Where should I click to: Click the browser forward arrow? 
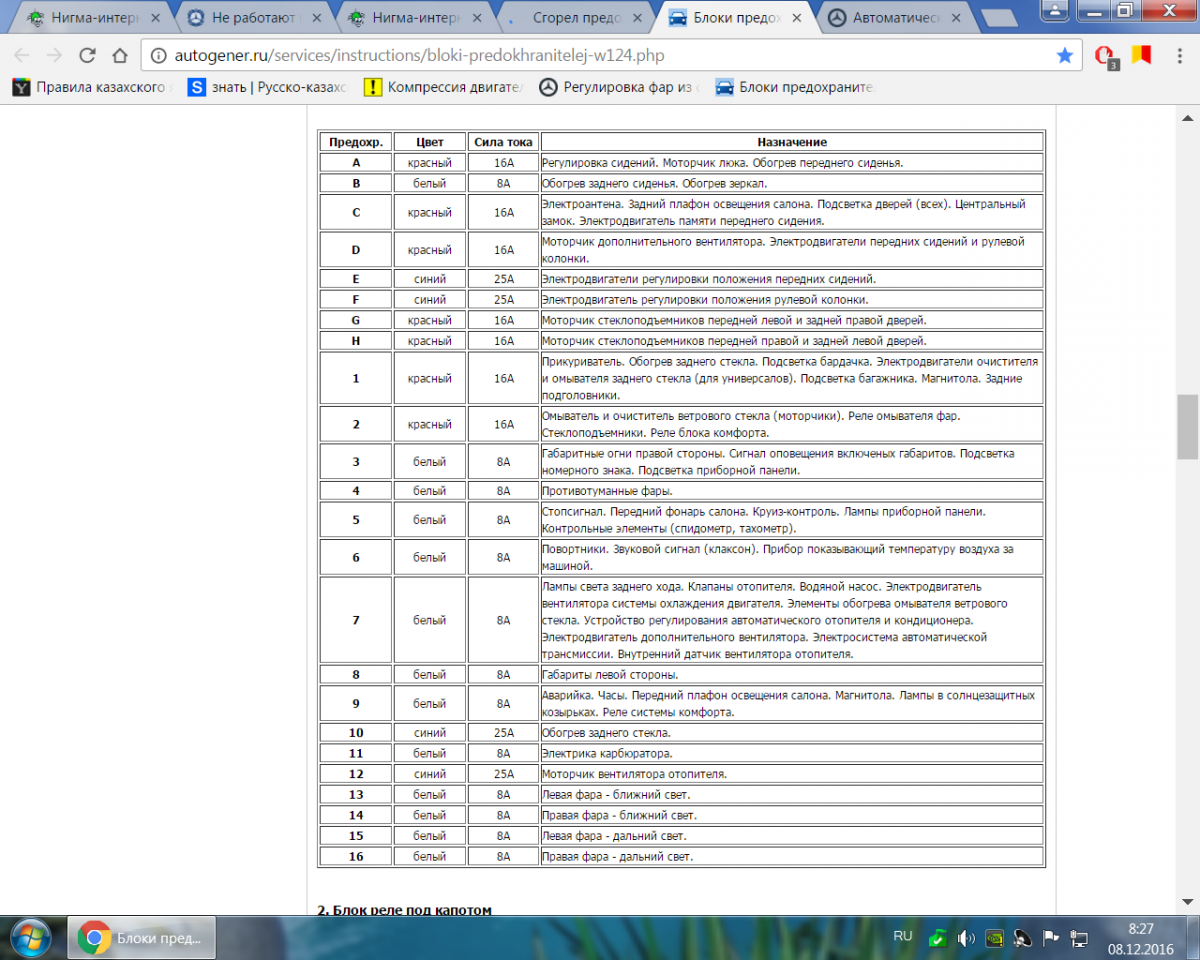[x=54, y=56]
